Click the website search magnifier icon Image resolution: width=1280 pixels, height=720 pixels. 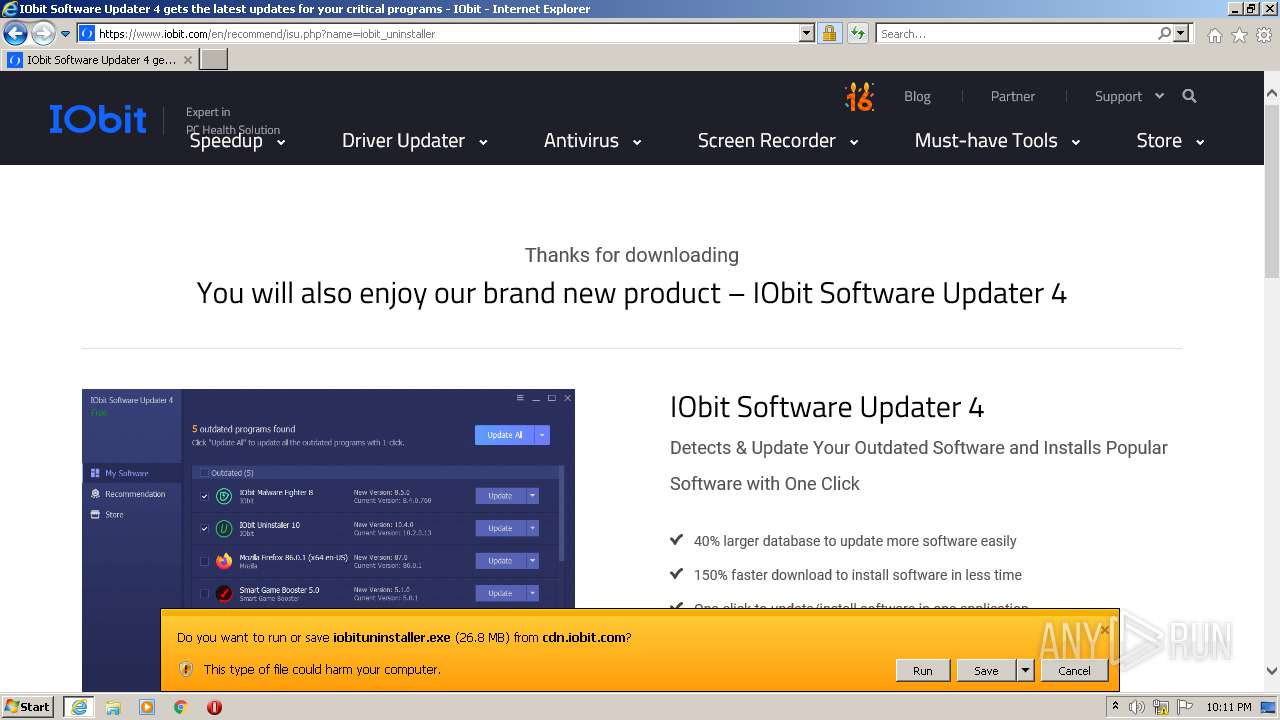[1189, 96]
